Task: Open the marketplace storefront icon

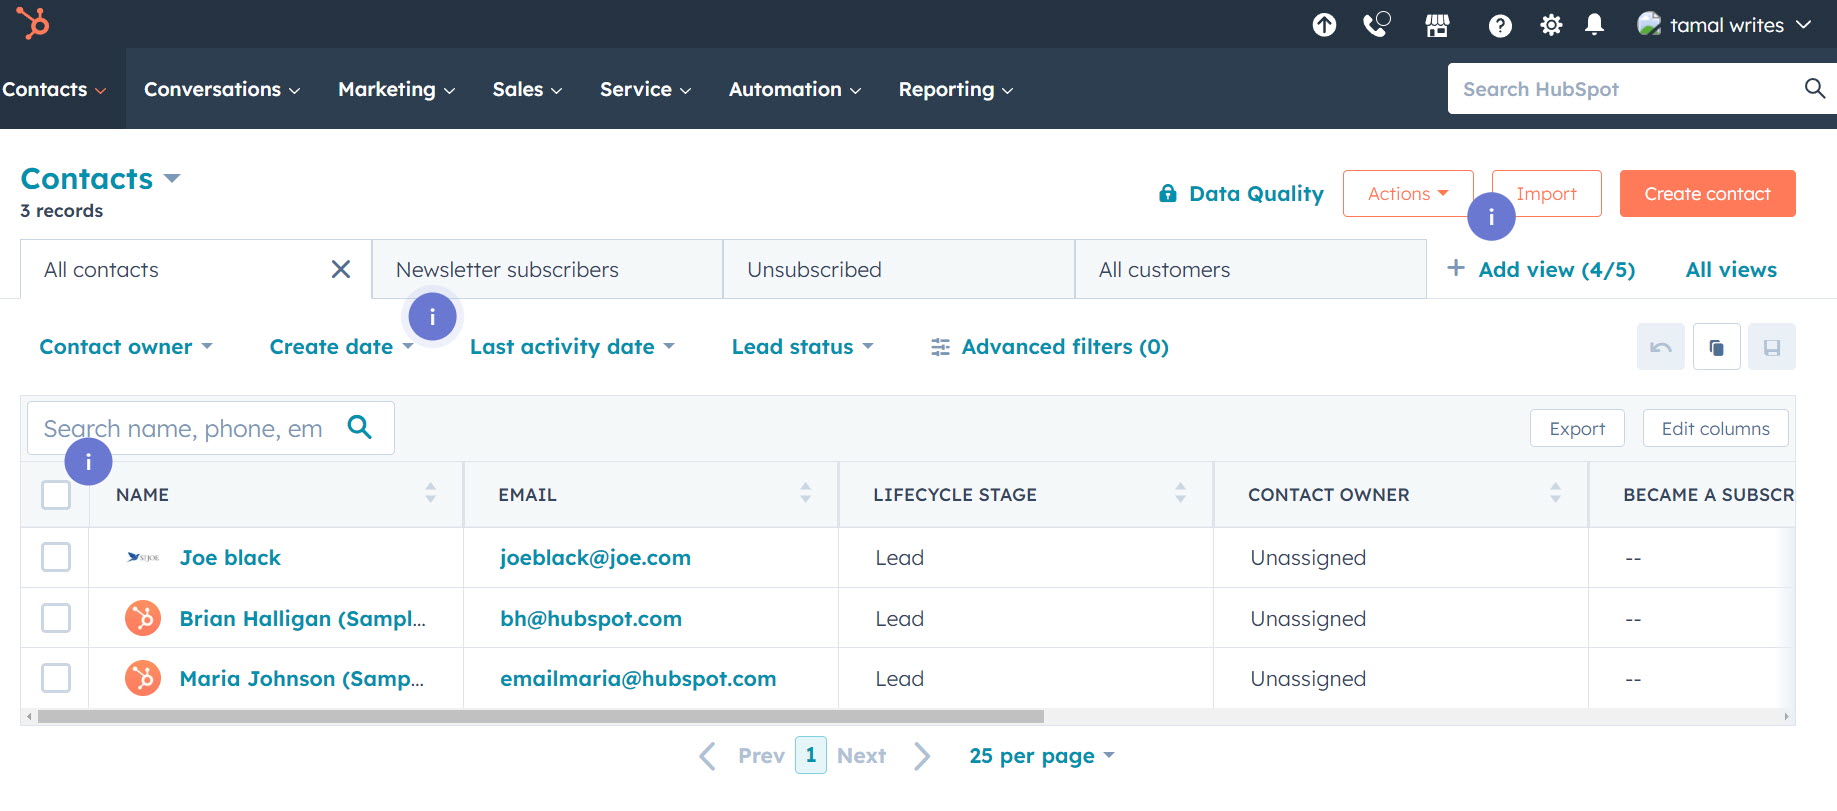Action: 1437,25
